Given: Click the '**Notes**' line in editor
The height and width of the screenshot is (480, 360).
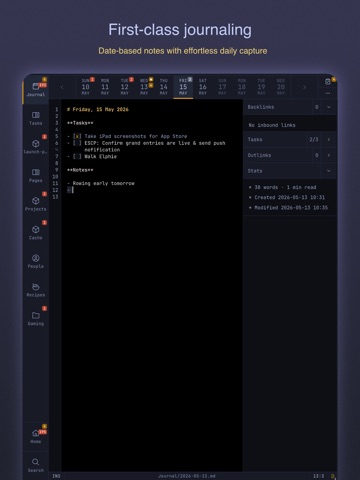Looking at the screenshot, I should (x=80, y=170).
